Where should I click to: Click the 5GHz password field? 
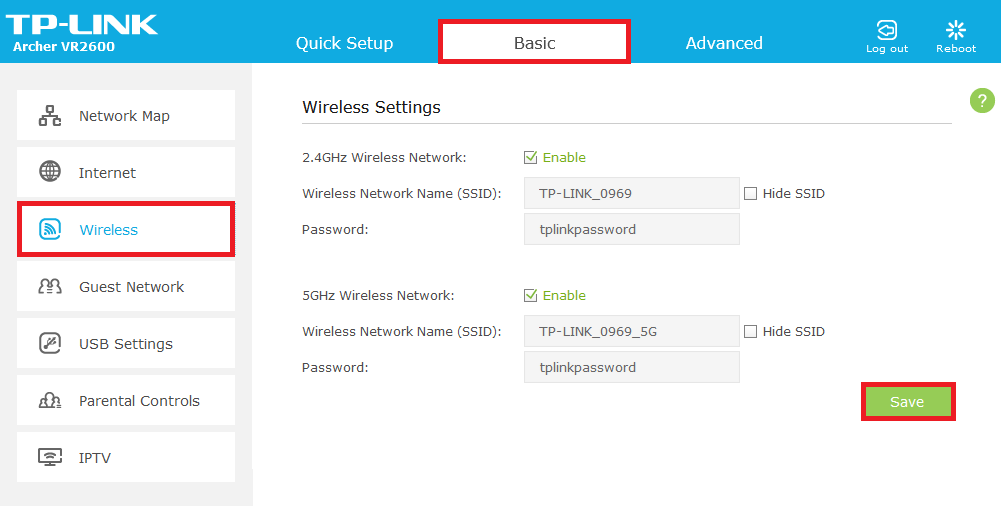[631, 367]
